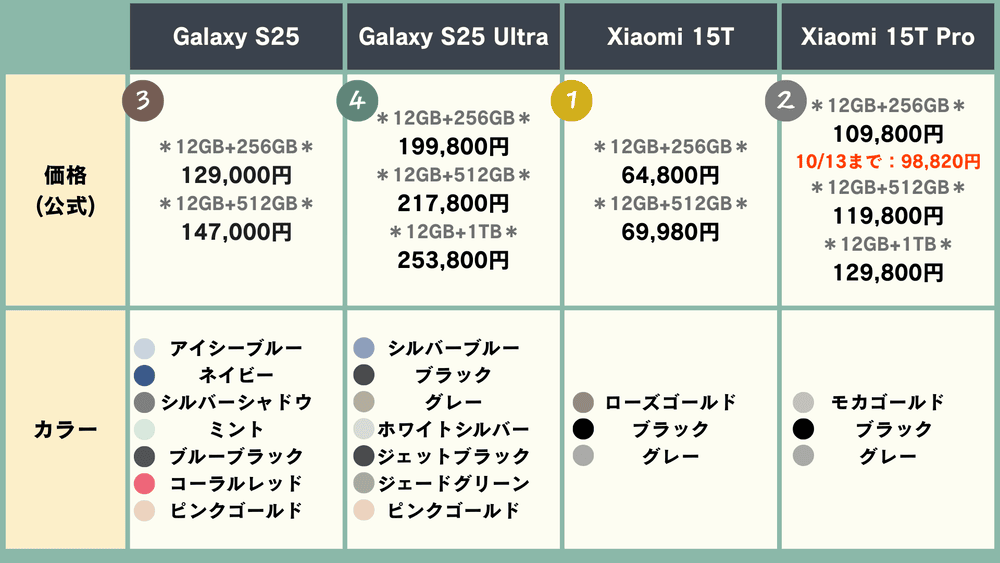Choose the シルバーブルー swatch for S25 Ultra

(364, 348)
